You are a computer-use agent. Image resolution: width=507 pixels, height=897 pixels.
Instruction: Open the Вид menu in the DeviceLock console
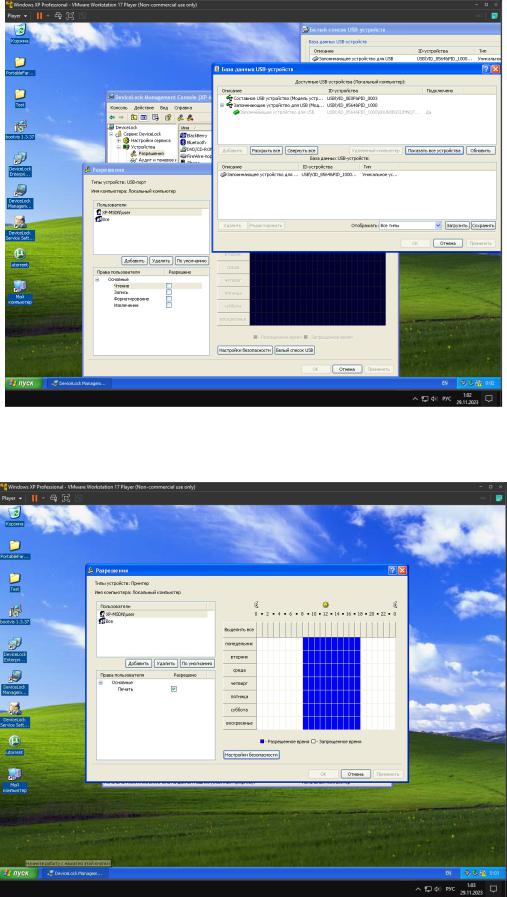[164, 108]
